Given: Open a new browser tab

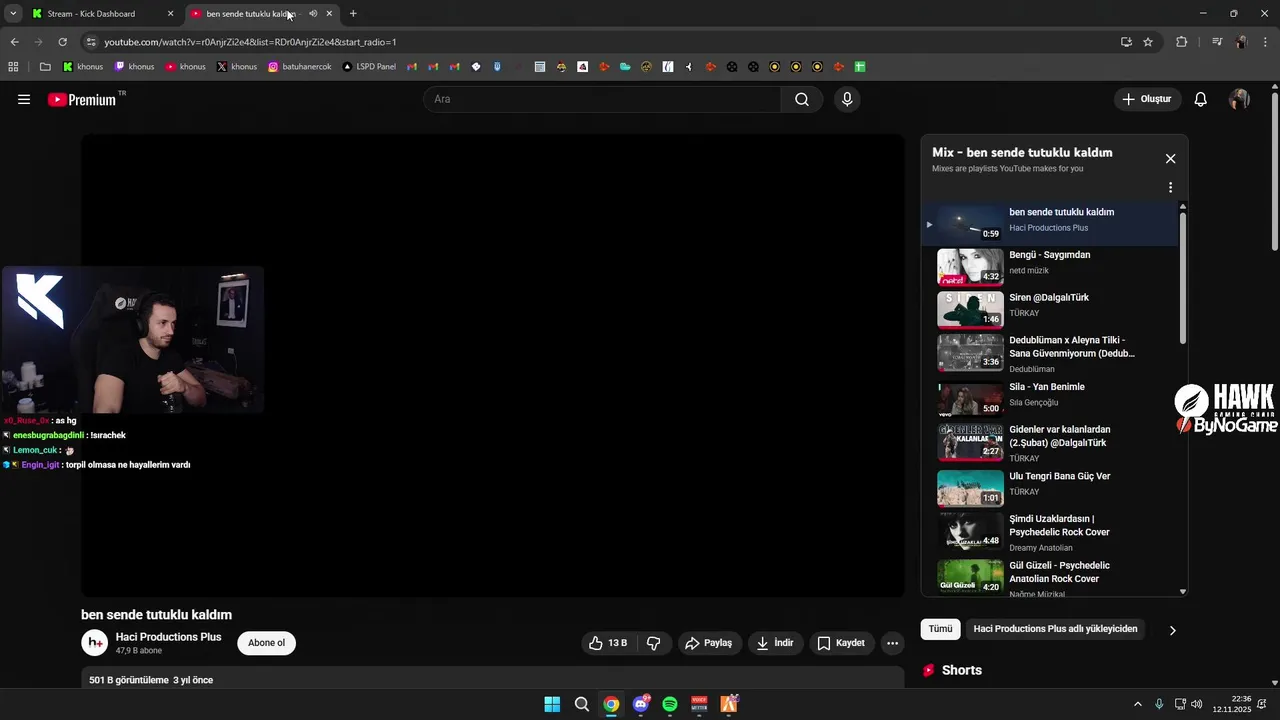Looking at the screenshot, I should [x=353, y=14].
